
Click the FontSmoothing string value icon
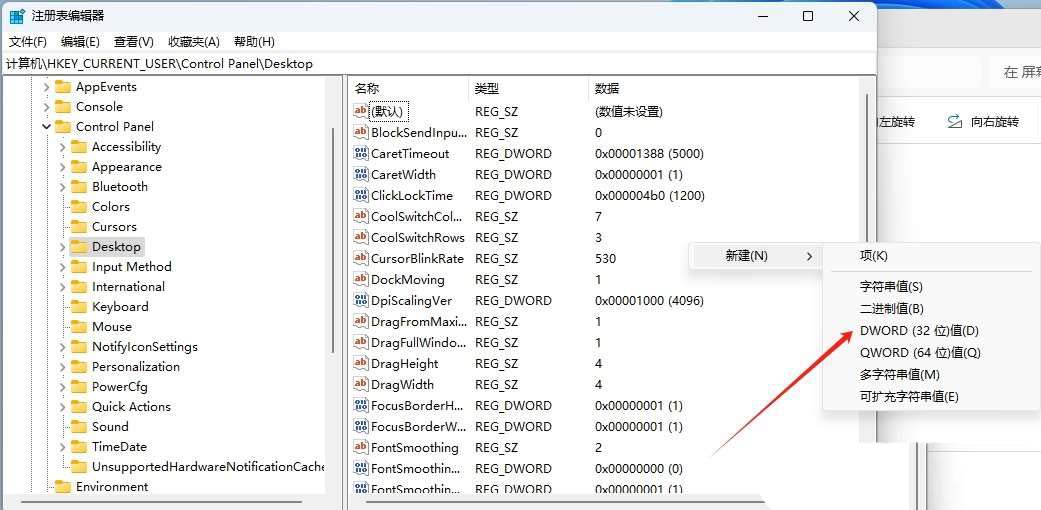[x=360, y=448]
